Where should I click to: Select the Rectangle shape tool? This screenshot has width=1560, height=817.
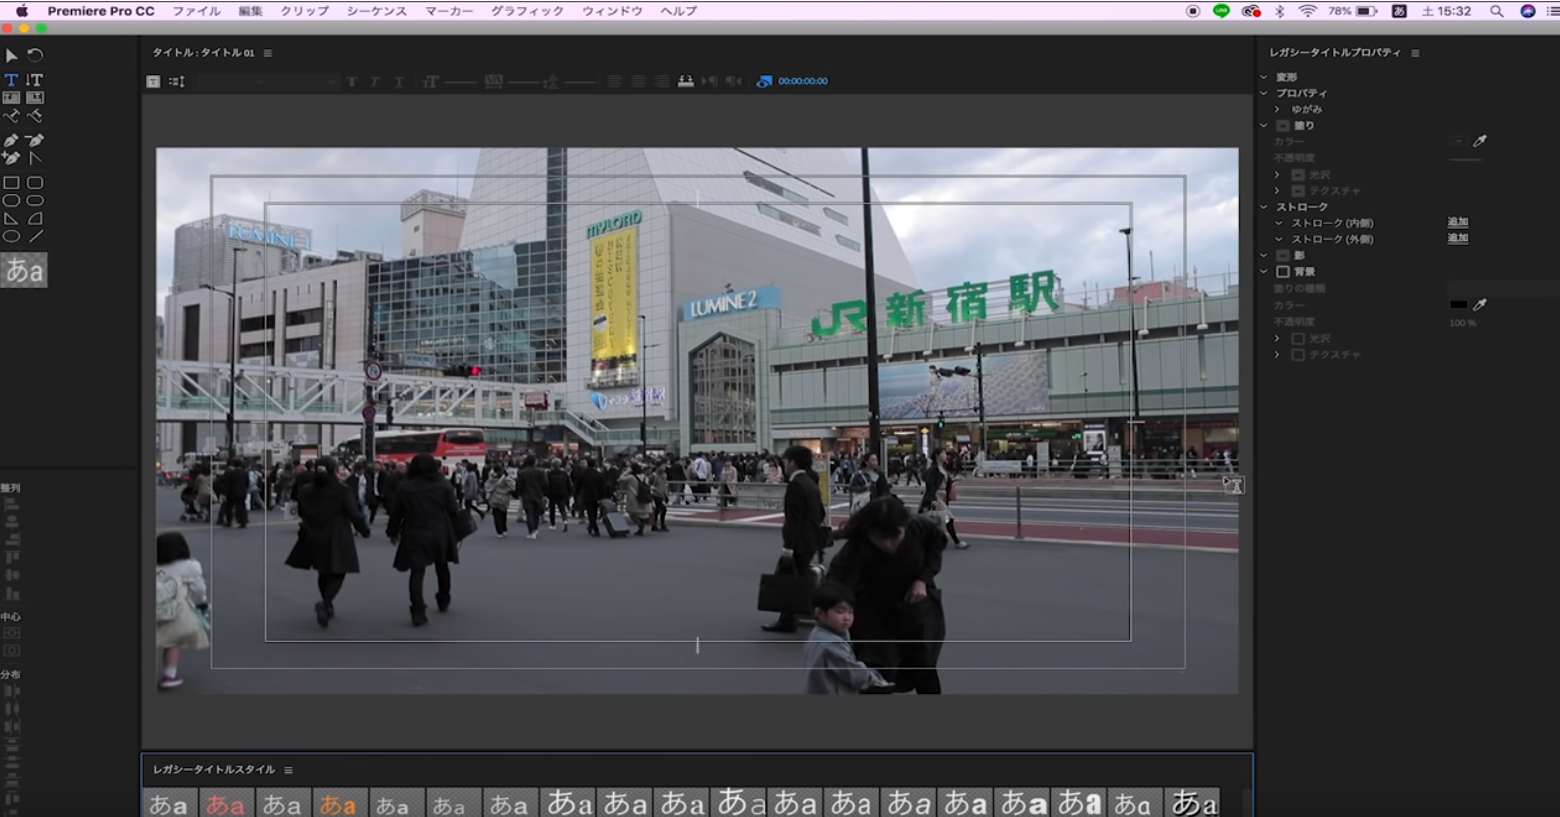(11, 183)
